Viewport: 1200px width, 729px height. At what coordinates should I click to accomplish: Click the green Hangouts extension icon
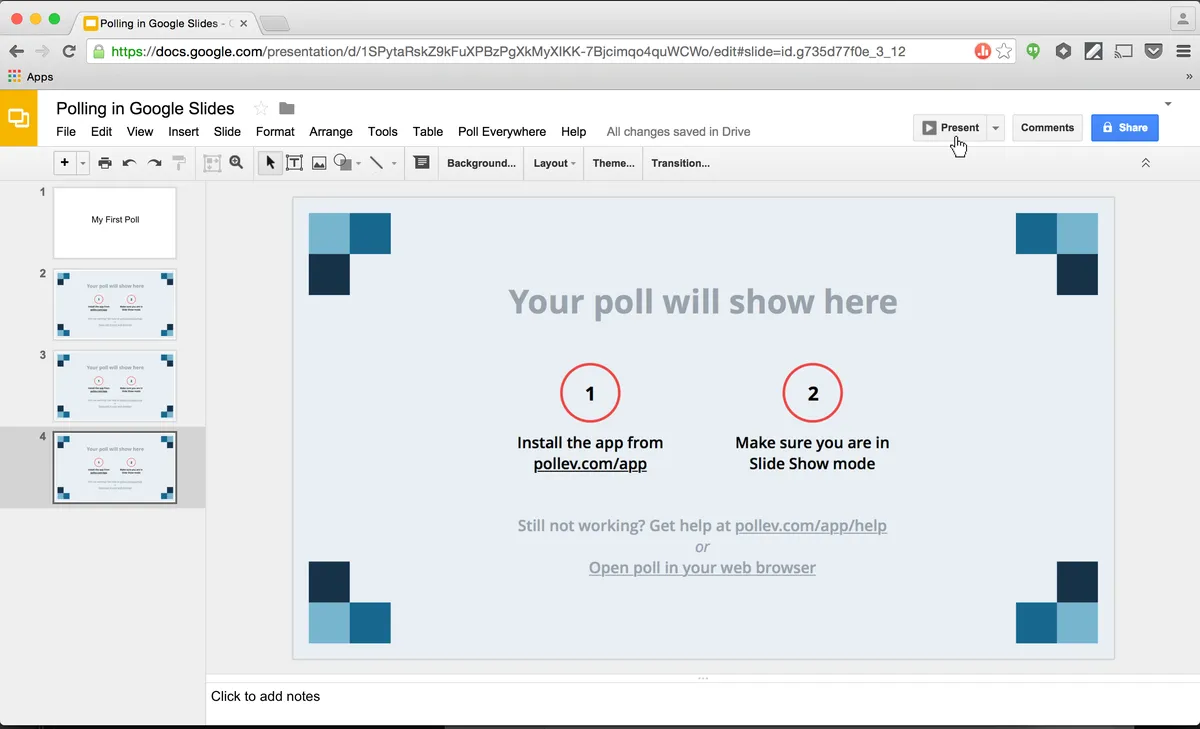[x=1034, y=51]
